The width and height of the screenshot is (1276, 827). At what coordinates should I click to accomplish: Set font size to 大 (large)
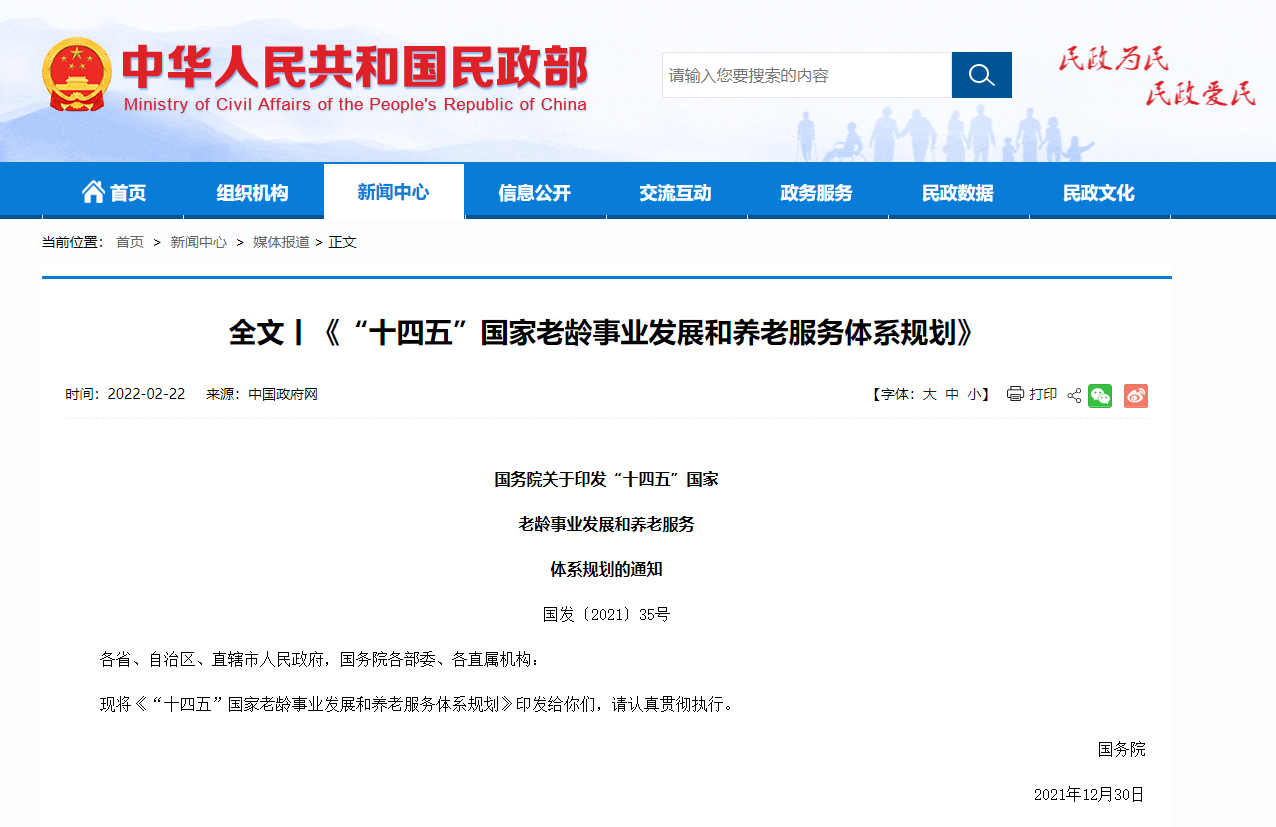pyautogui.click(x=928, y=395)
